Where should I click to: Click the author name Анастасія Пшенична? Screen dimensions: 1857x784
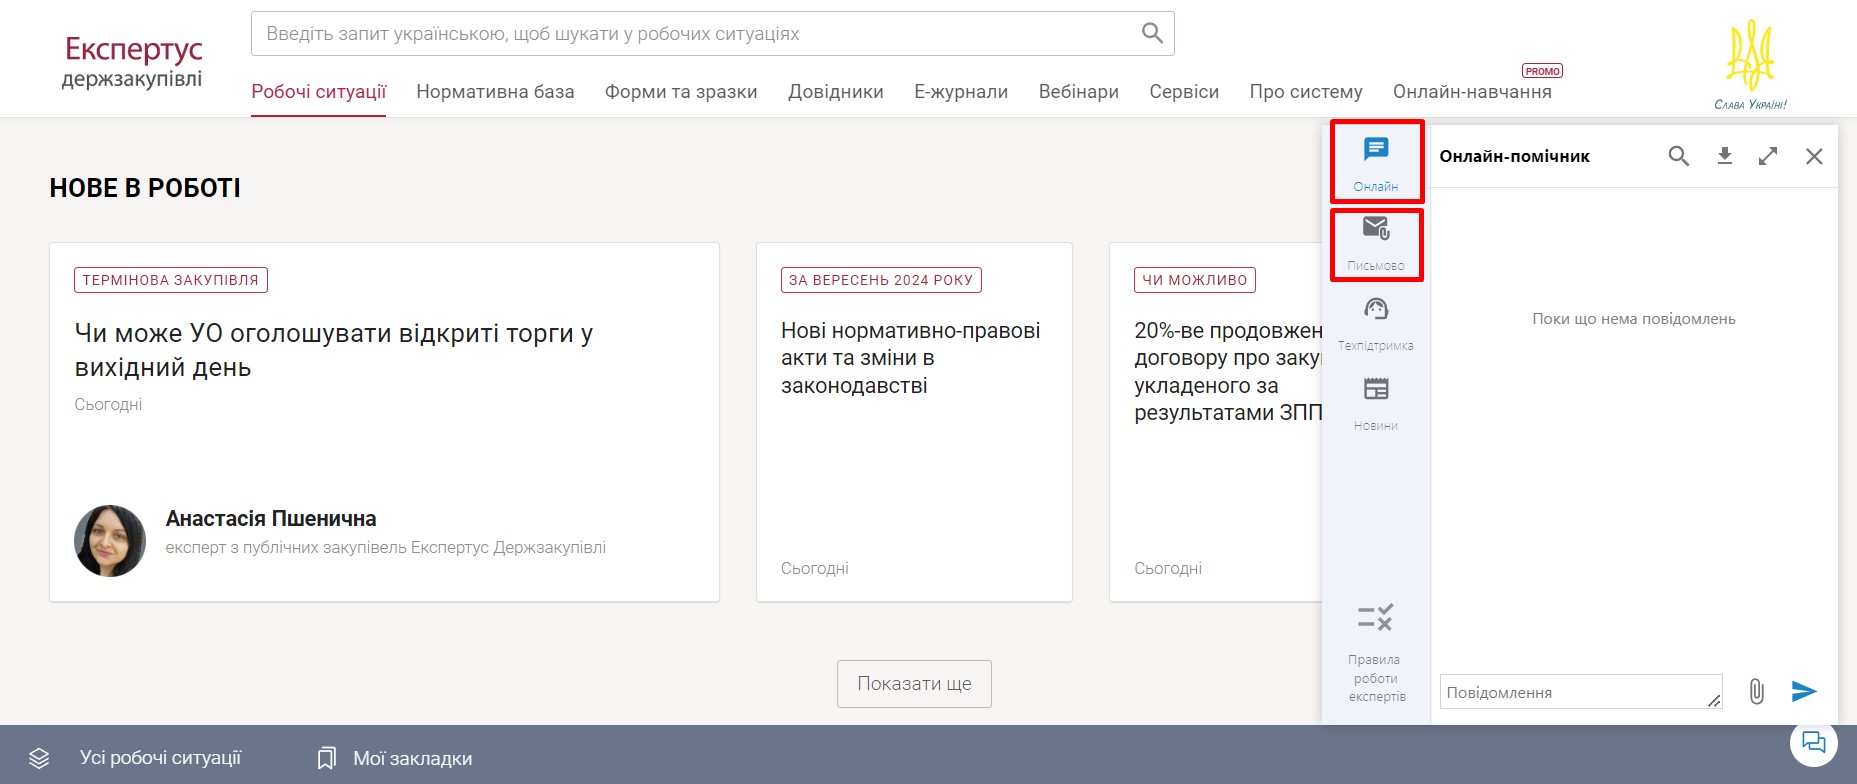[x=271, y=519]
